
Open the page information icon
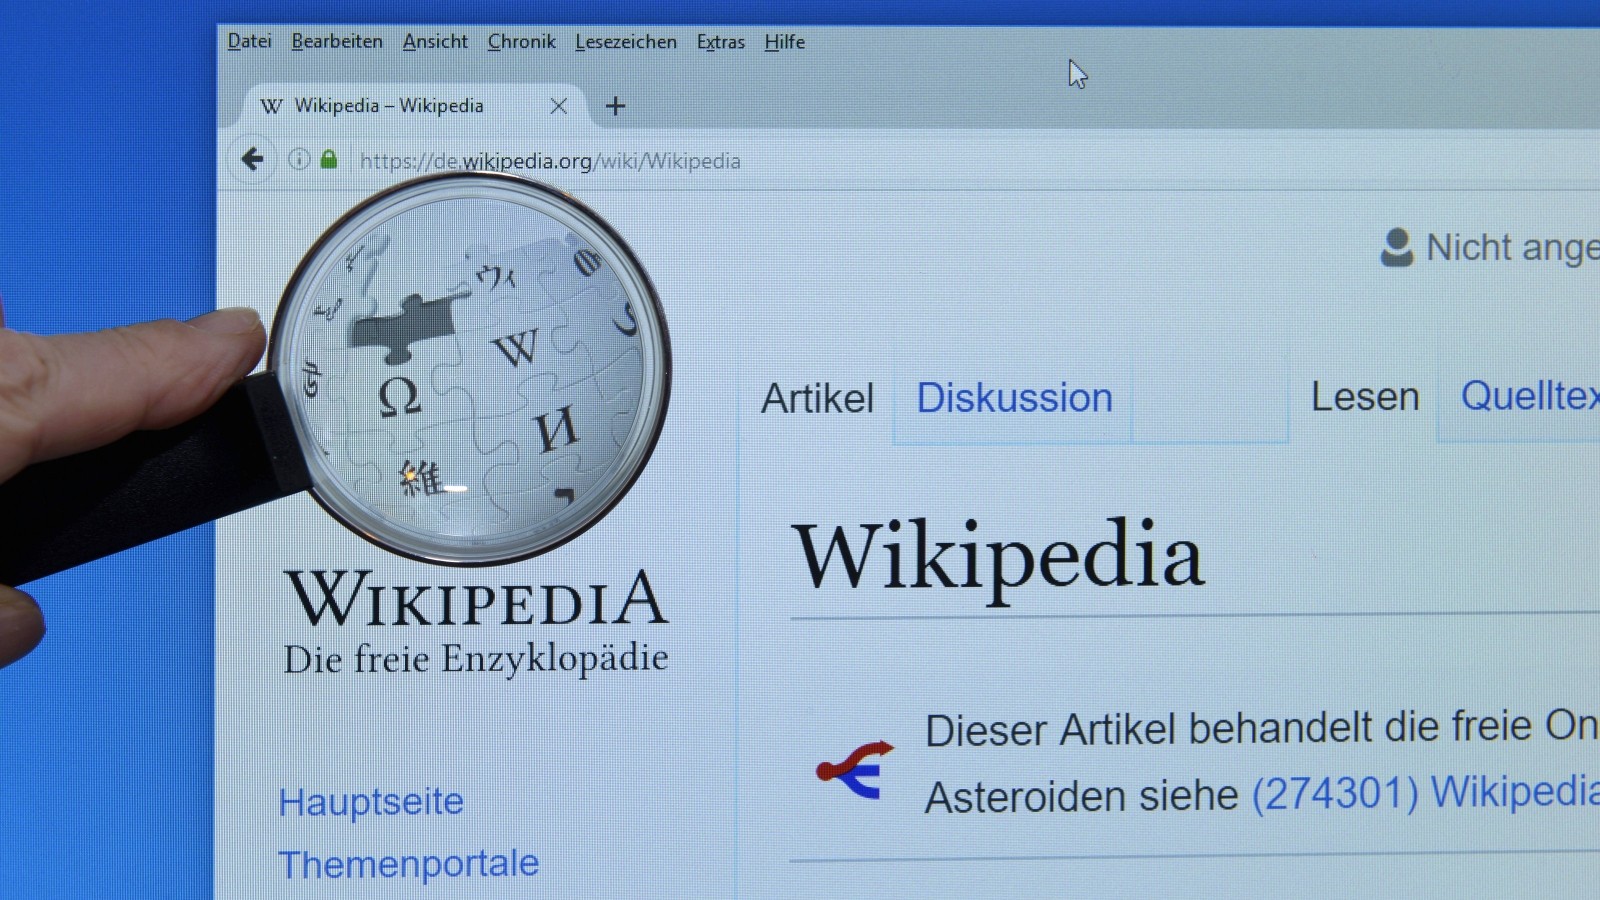coord(298,160)
